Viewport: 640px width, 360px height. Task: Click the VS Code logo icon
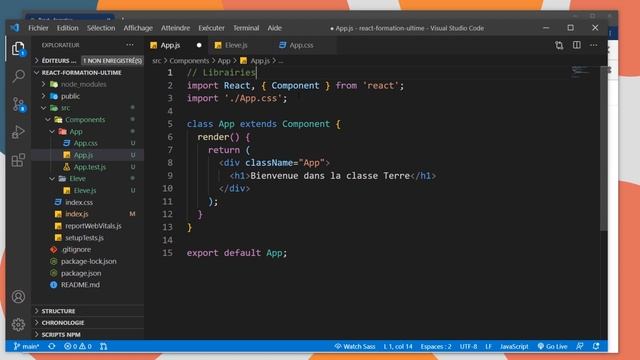15,28
